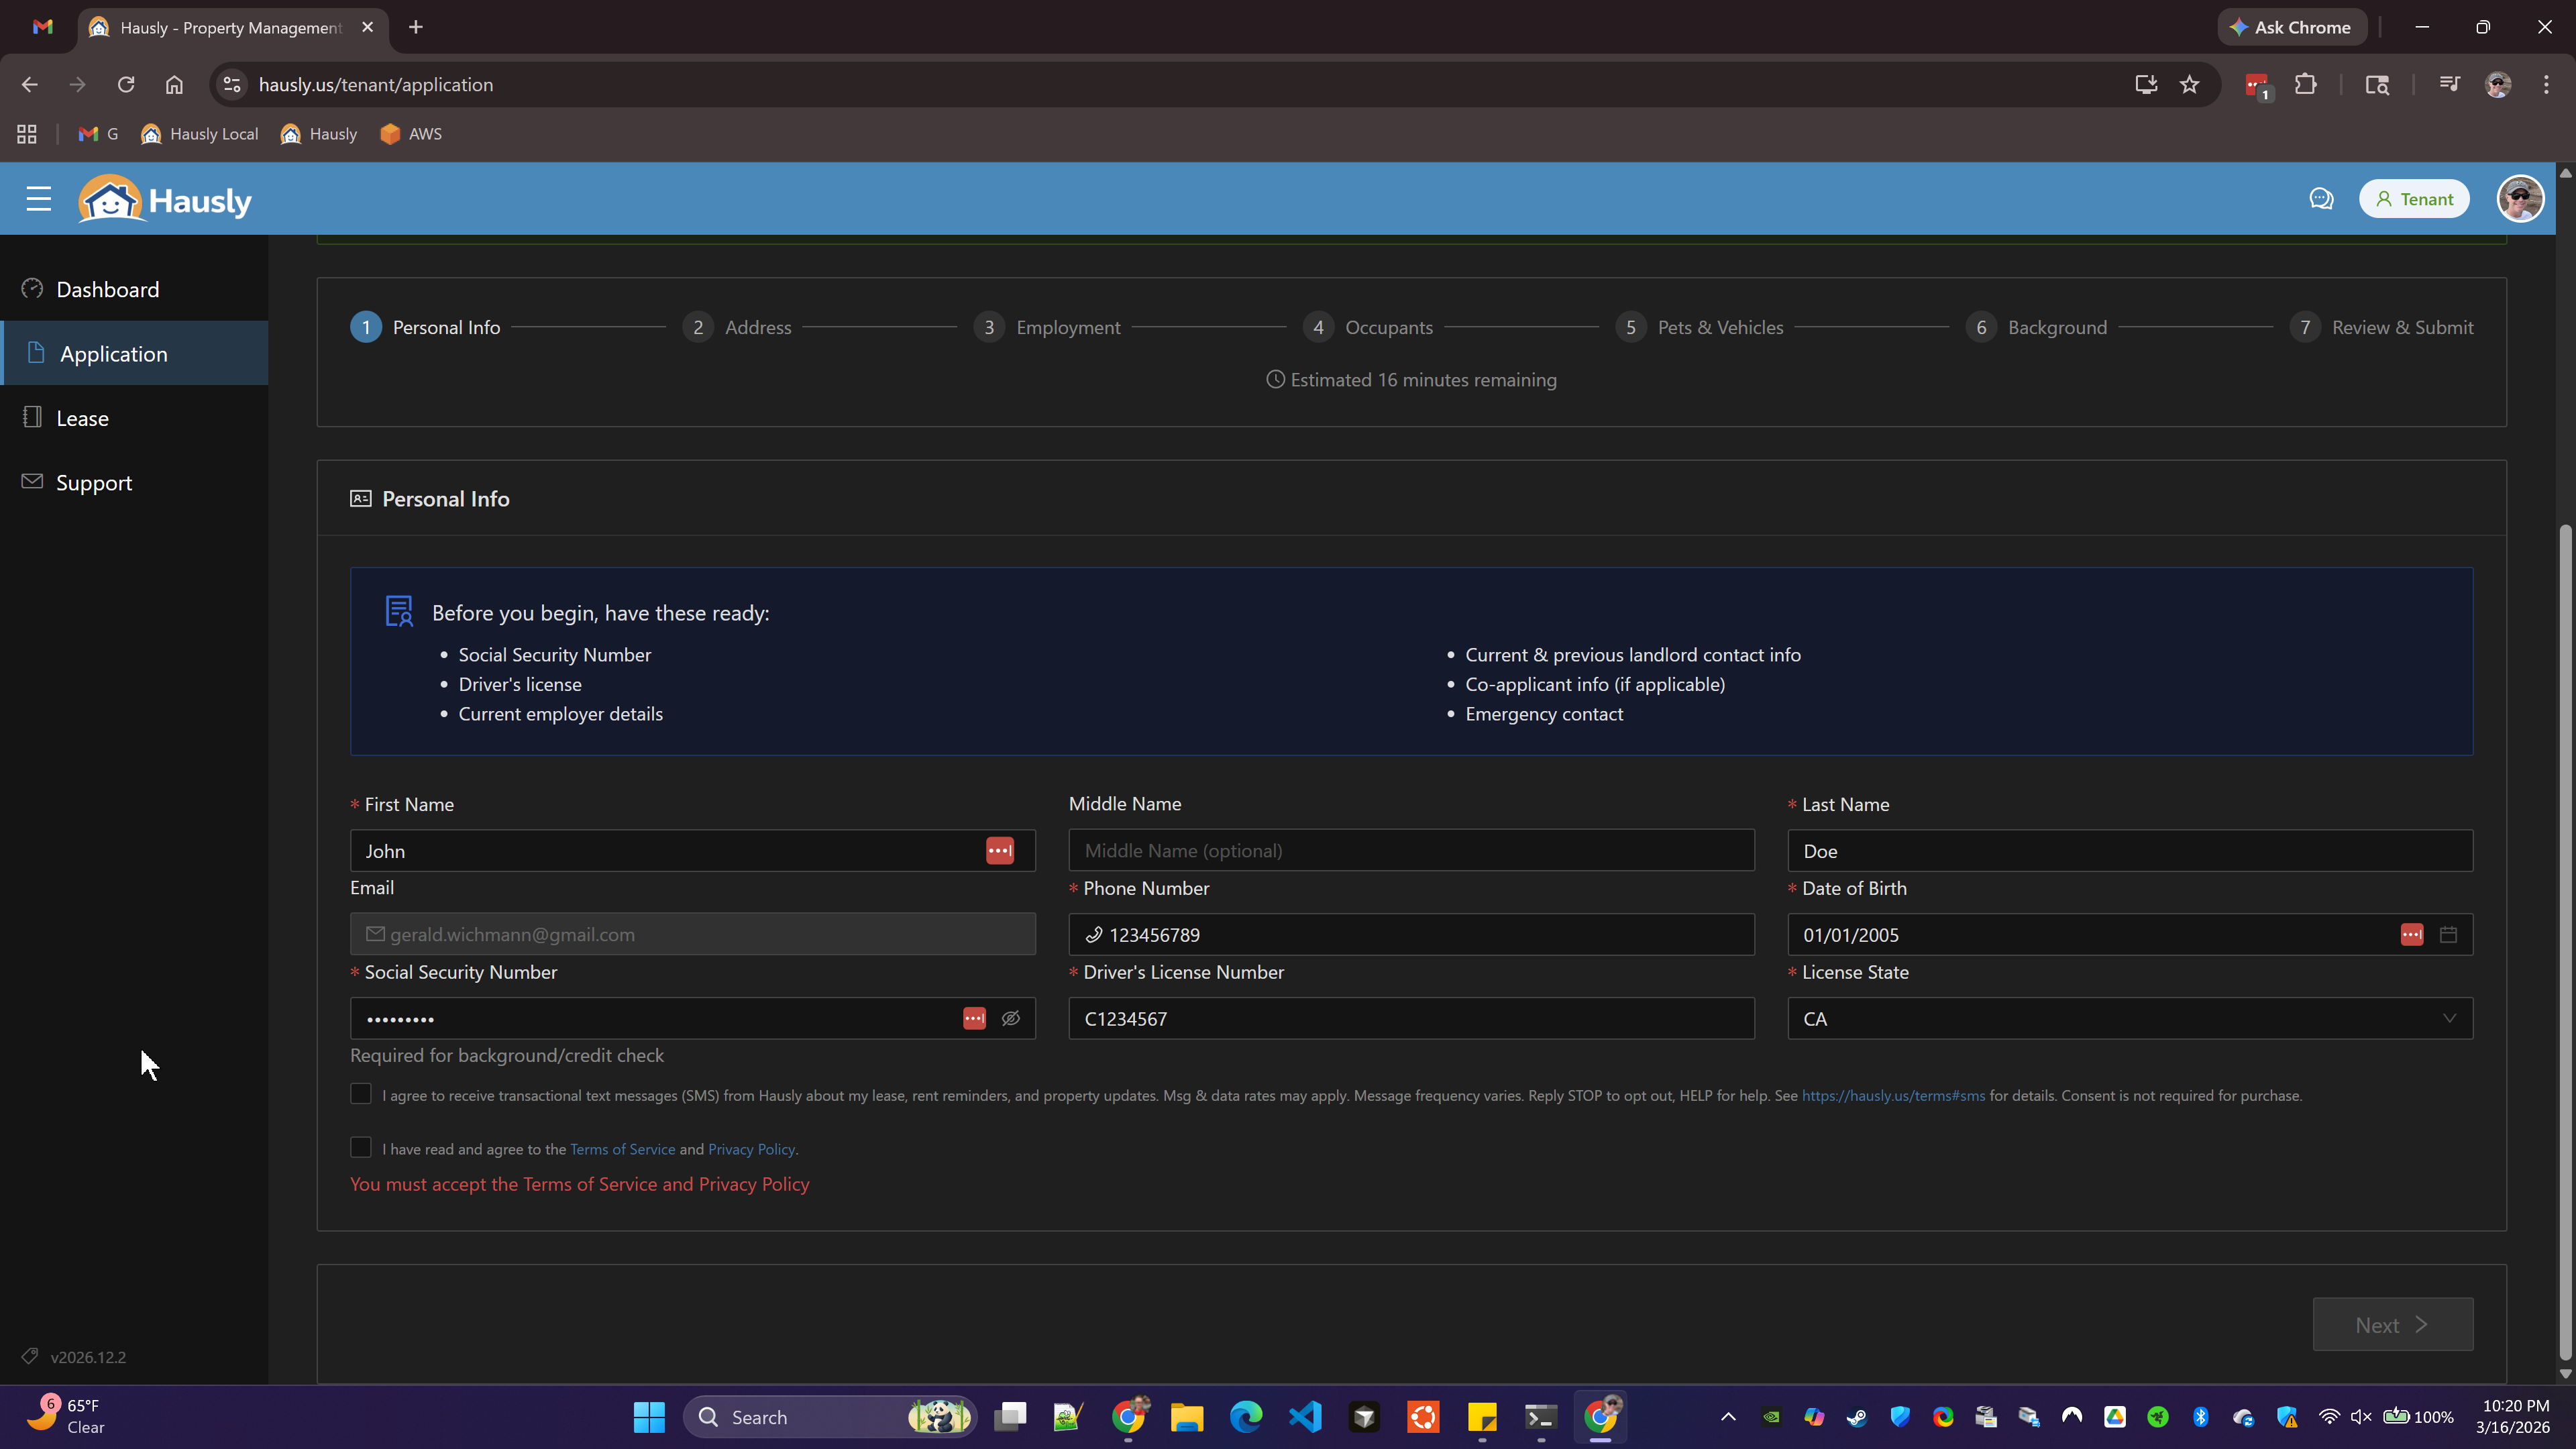Open Windows Start menu
This screenshot has height=1449, width=2576.
[649, 1417]
